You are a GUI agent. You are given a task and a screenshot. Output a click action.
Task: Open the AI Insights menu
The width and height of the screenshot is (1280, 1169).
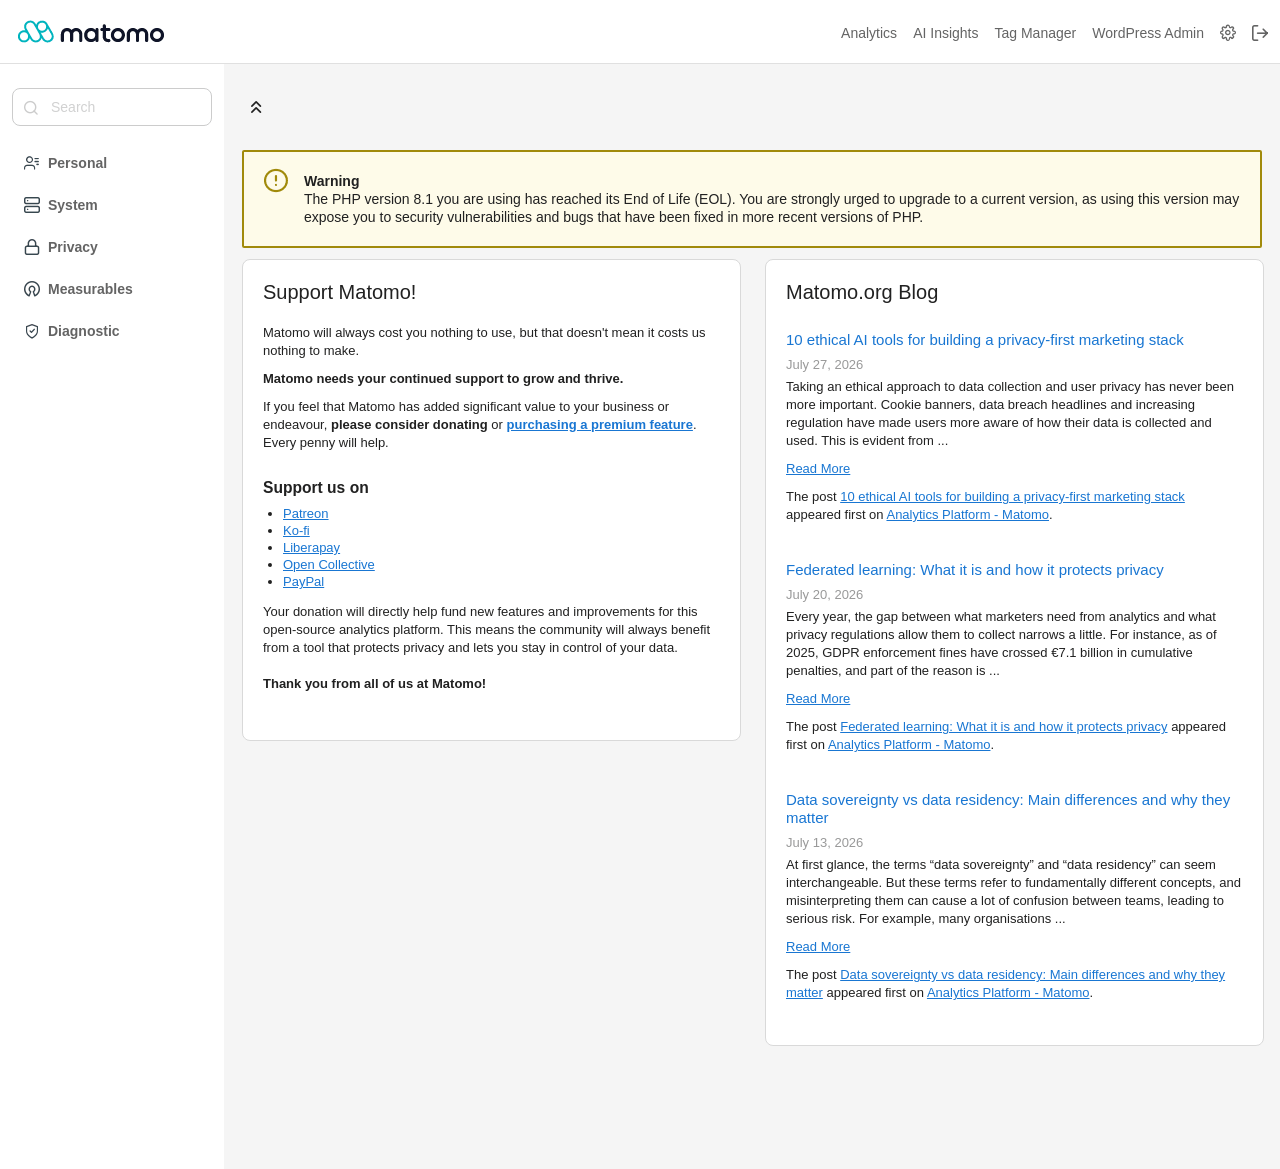(x=945, y=33)
